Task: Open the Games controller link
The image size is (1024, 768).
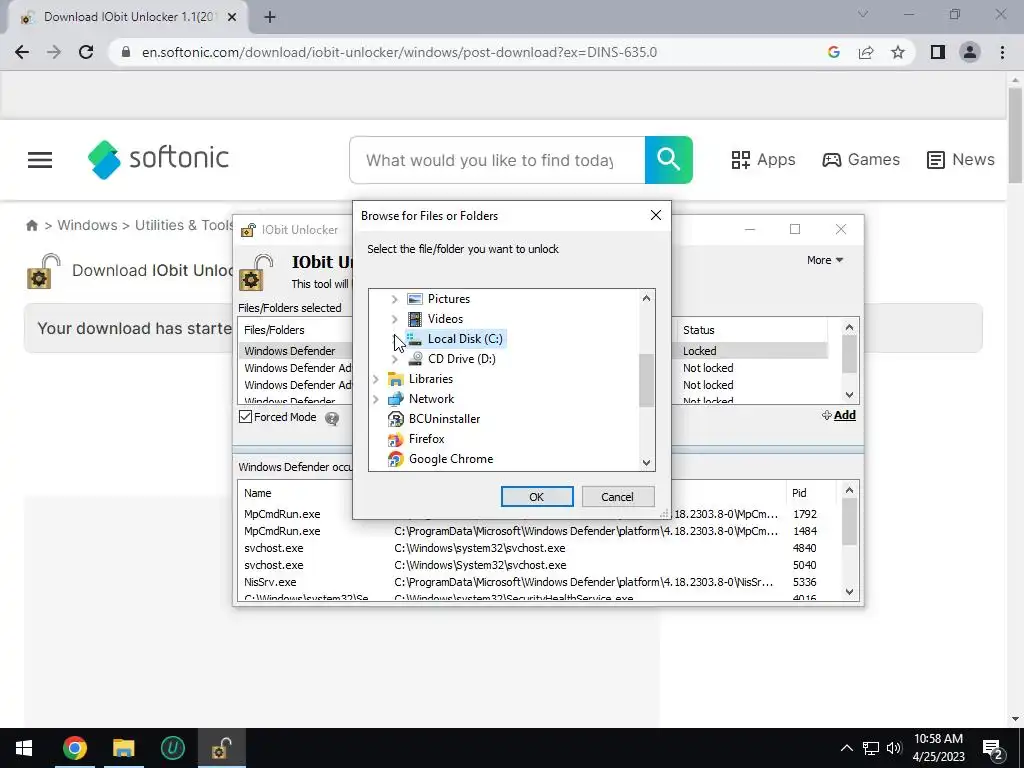Action: point(861,160)
